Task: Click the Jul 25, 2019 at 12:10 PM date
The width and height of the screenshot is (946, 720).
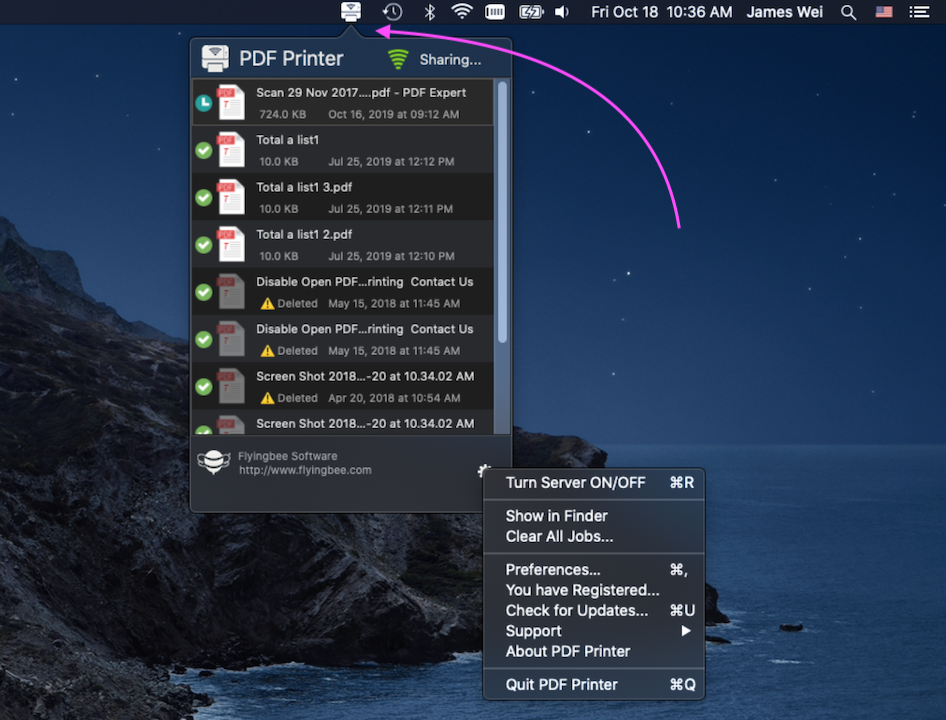Action: click(391, 256)
